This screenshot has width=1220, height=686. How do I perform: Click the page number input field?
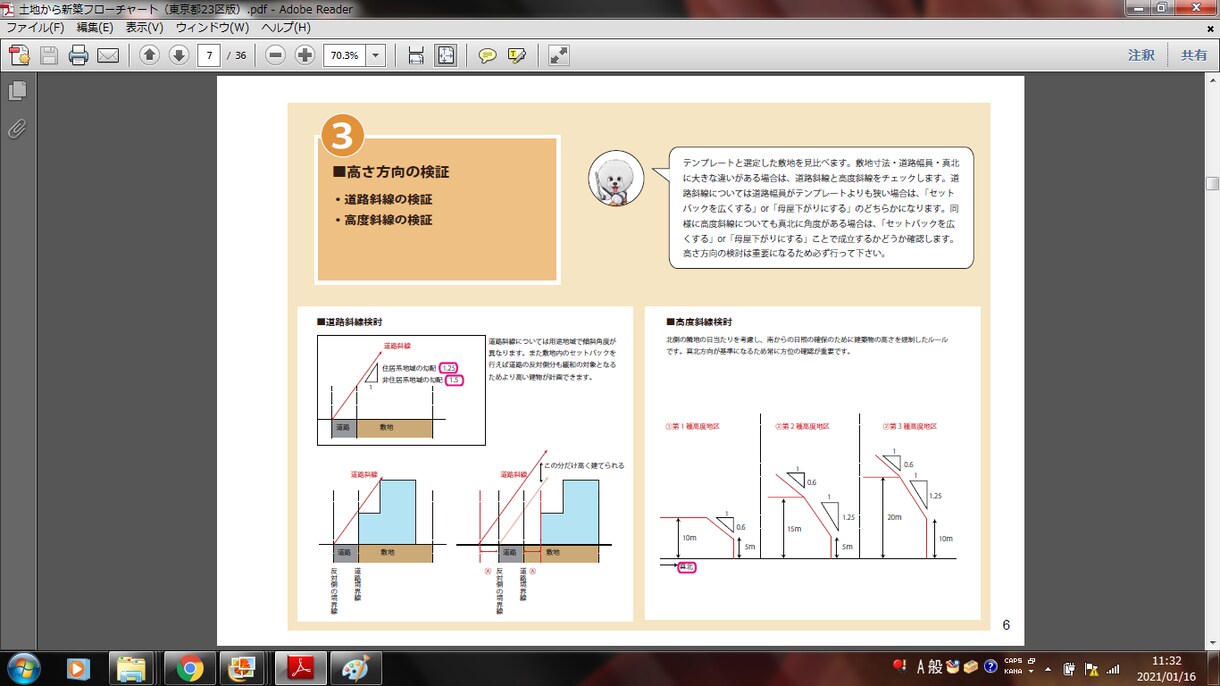coord(209,55)
